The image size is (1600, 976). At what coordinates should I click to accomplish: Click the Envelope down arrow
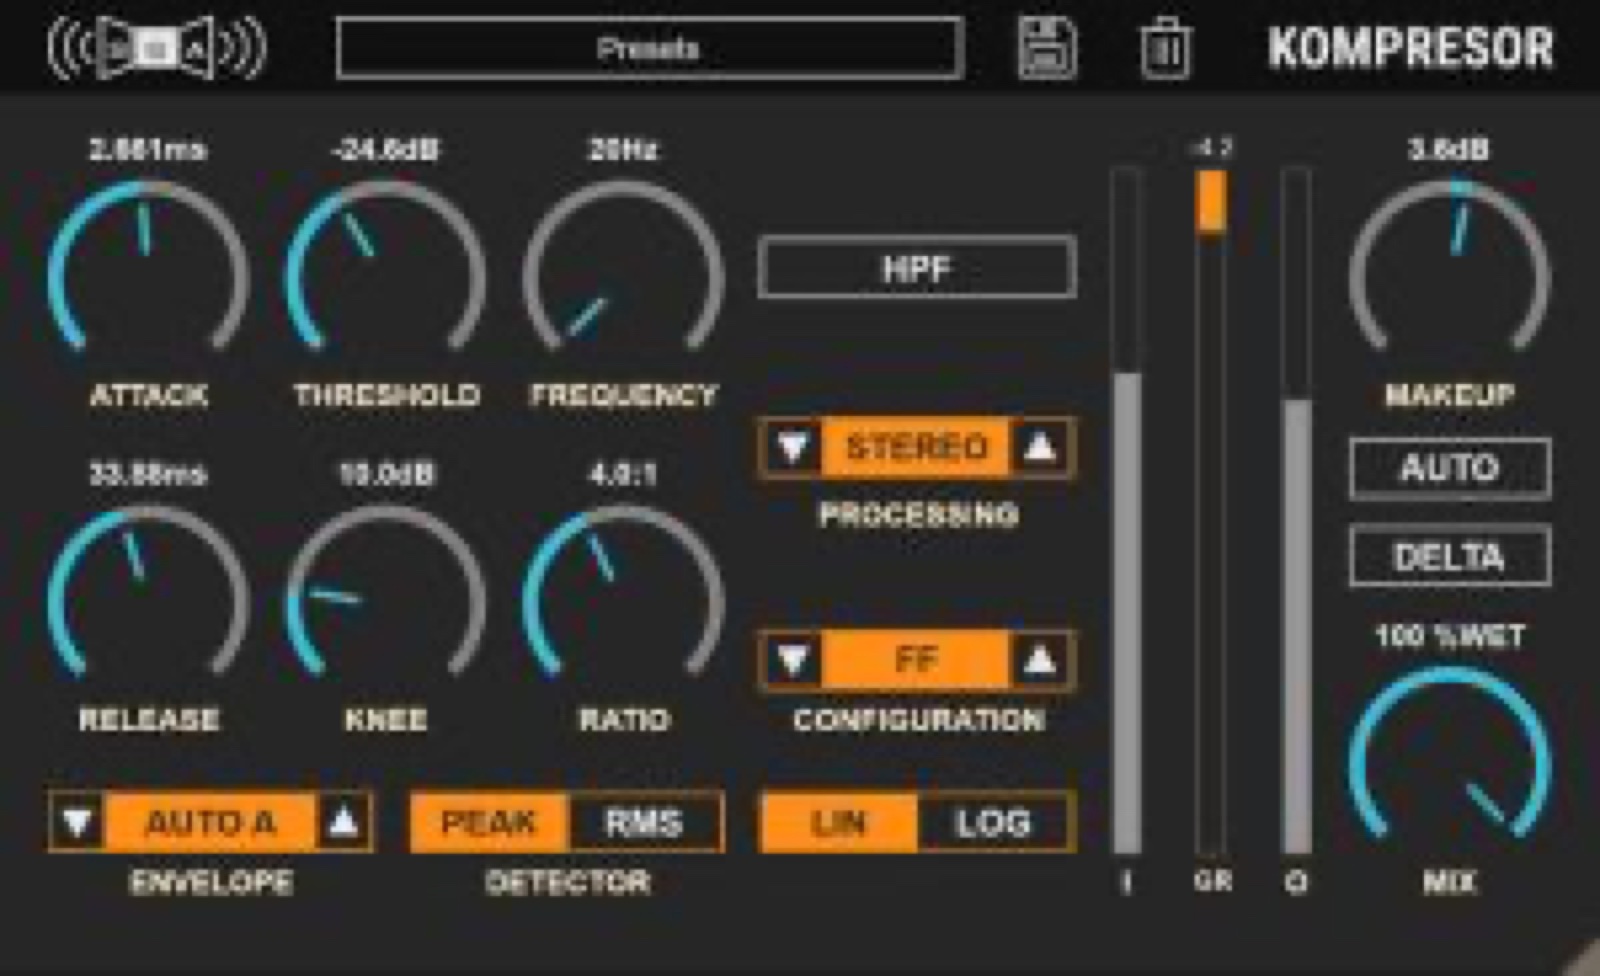click(78, 822)
